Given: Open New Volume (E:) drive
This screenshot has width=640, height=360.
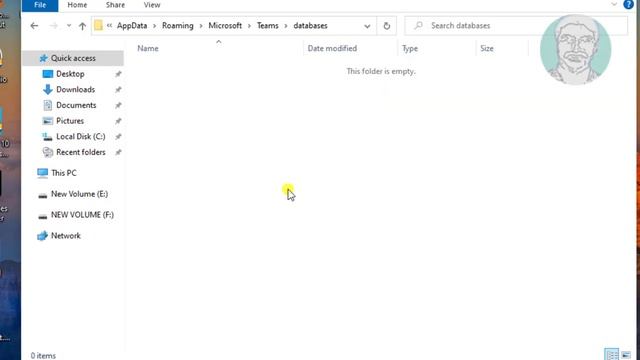Looking at the screenshot, I should click(x=79, y=194).
